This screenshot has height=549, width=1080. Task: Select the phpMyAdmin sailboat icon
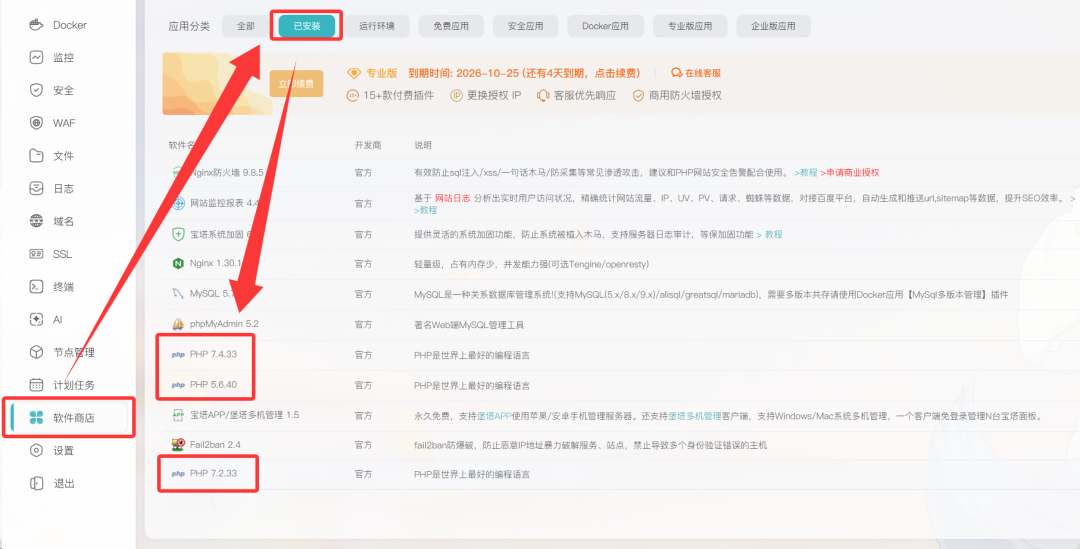point(178,323)
